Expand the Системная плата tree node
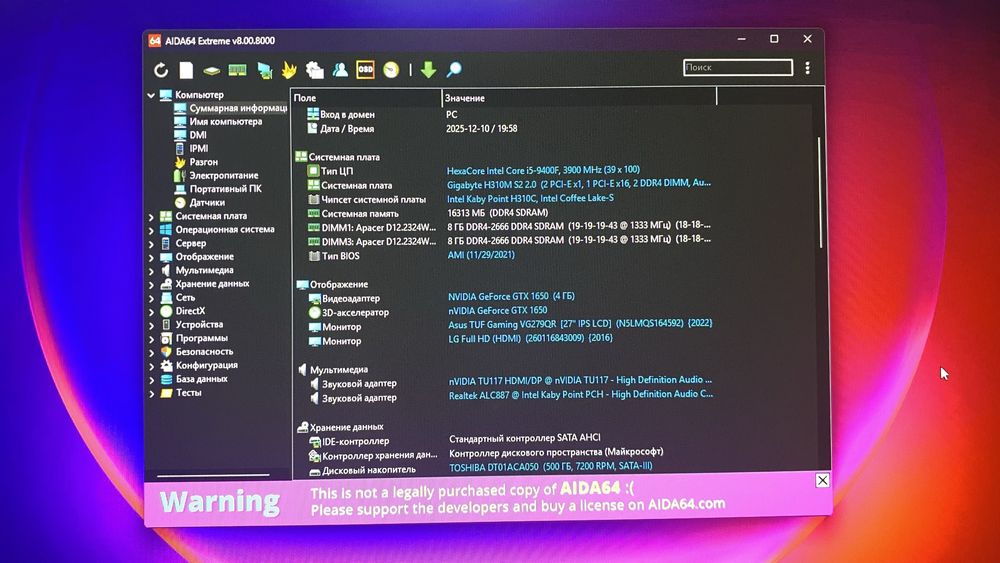This screenshot has width=1000, height=563. click(151, 217)
